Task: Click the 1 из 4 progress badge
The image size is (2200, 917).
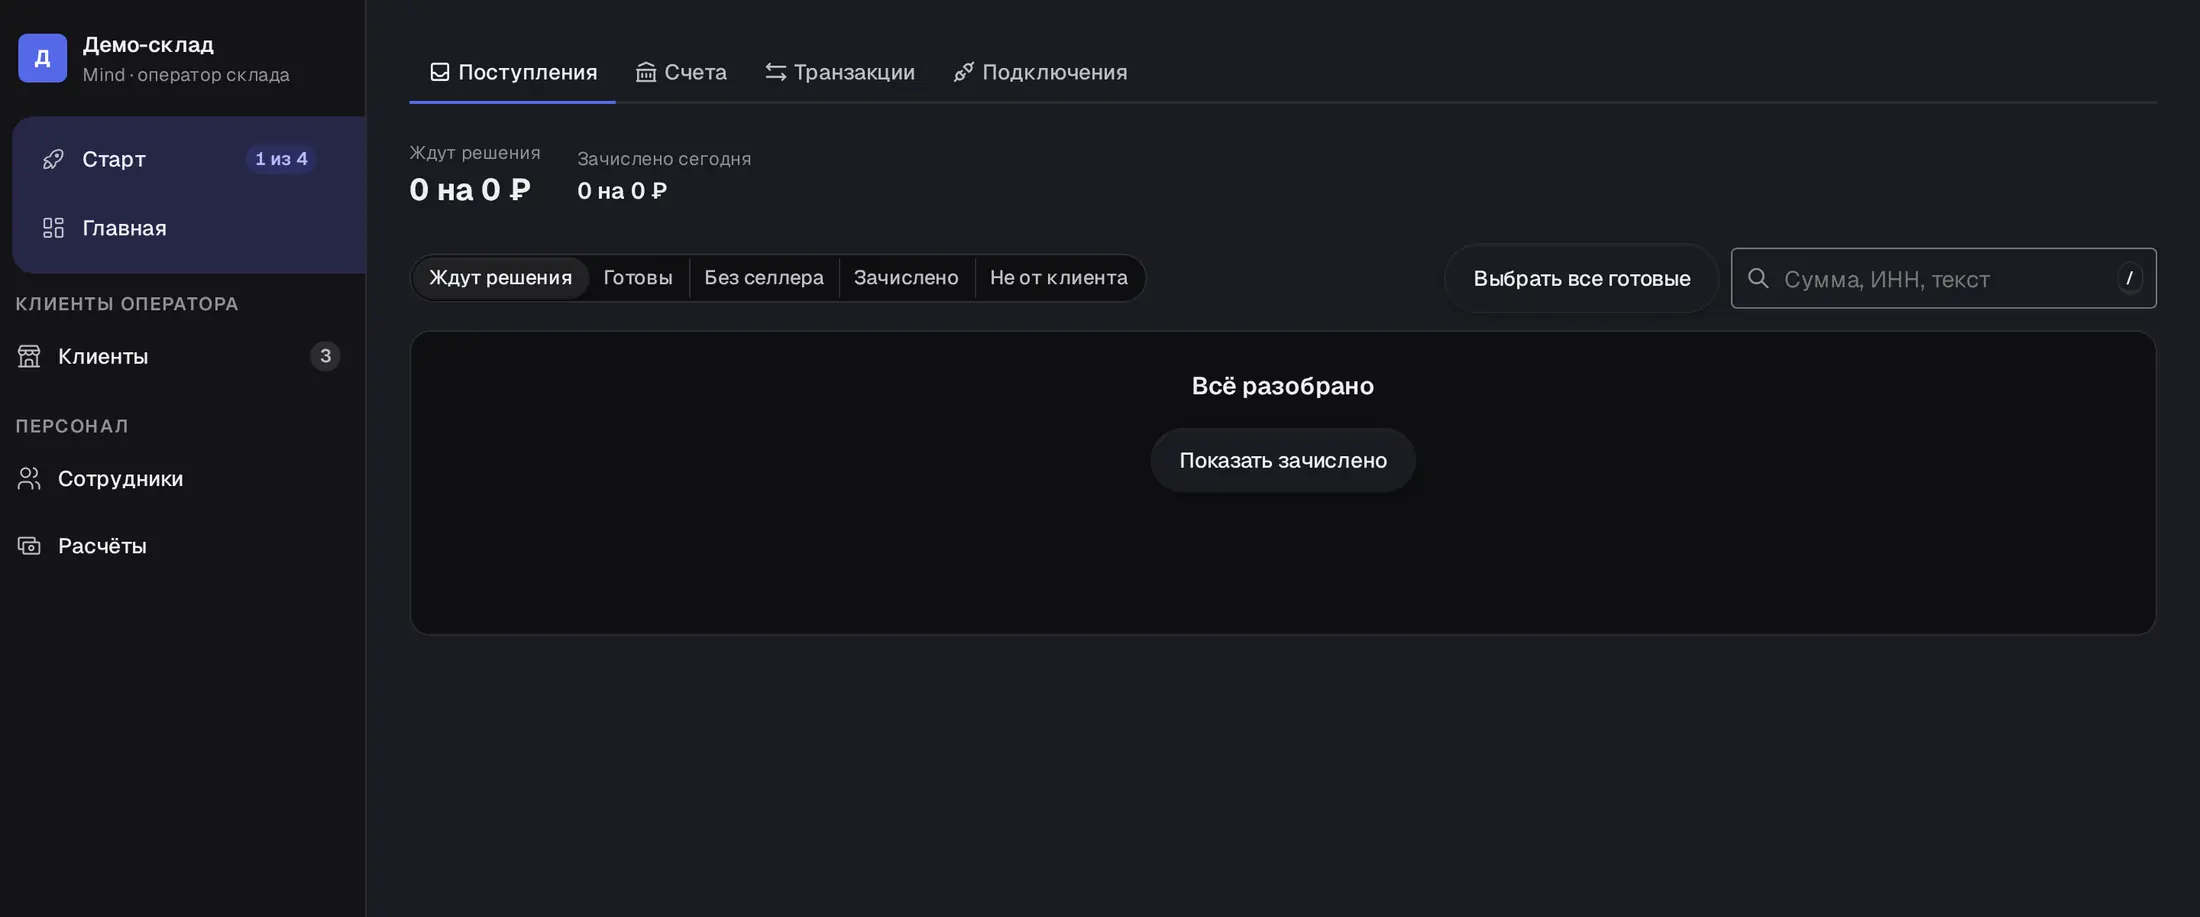Action: pos(281,159)
